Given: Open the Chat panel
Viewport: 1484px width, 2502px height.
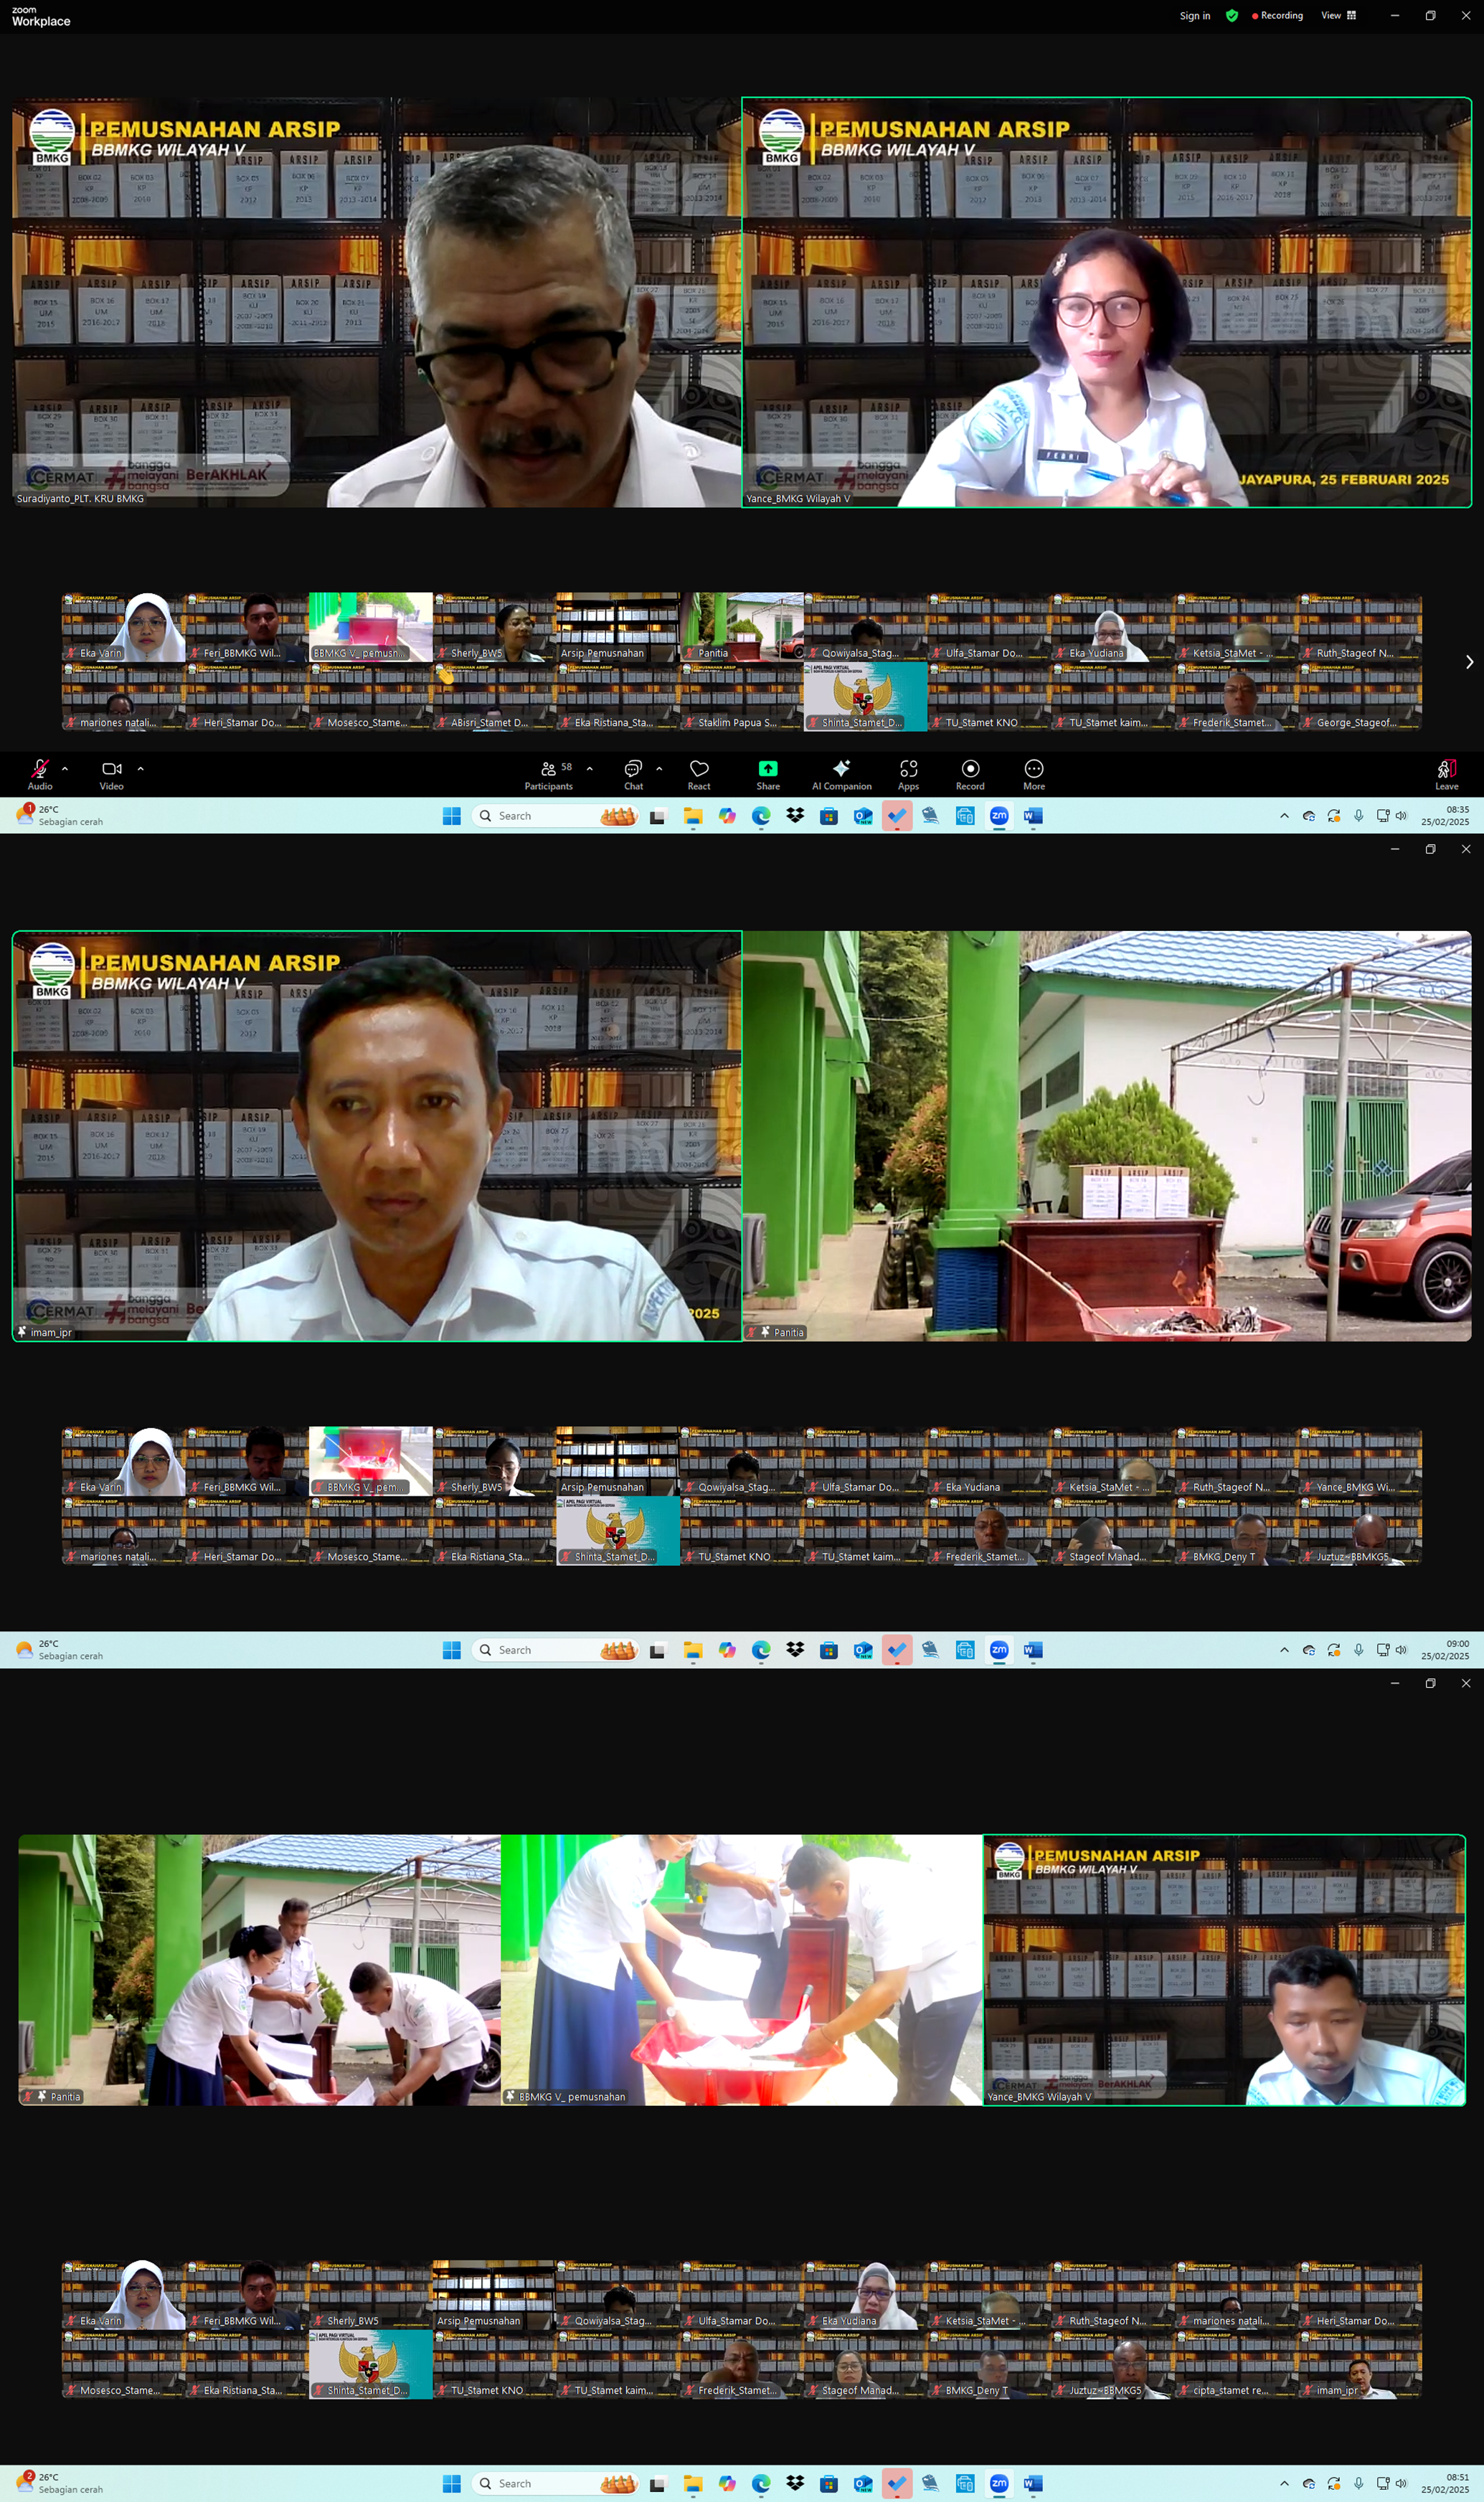Looking at the screenshot, I should tap(633, 769).
